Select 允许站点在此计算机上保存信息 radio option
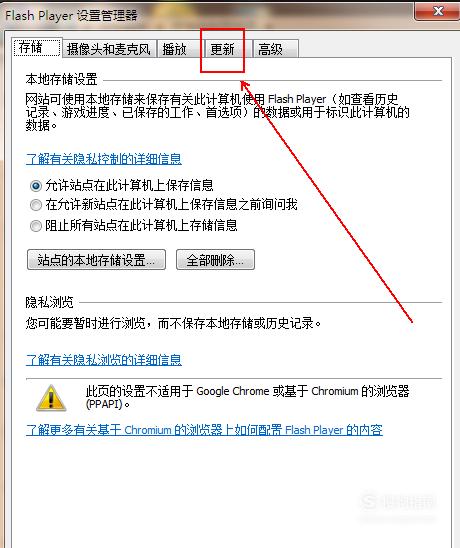This screenshot has width=460, height=548. pos(36,186)
